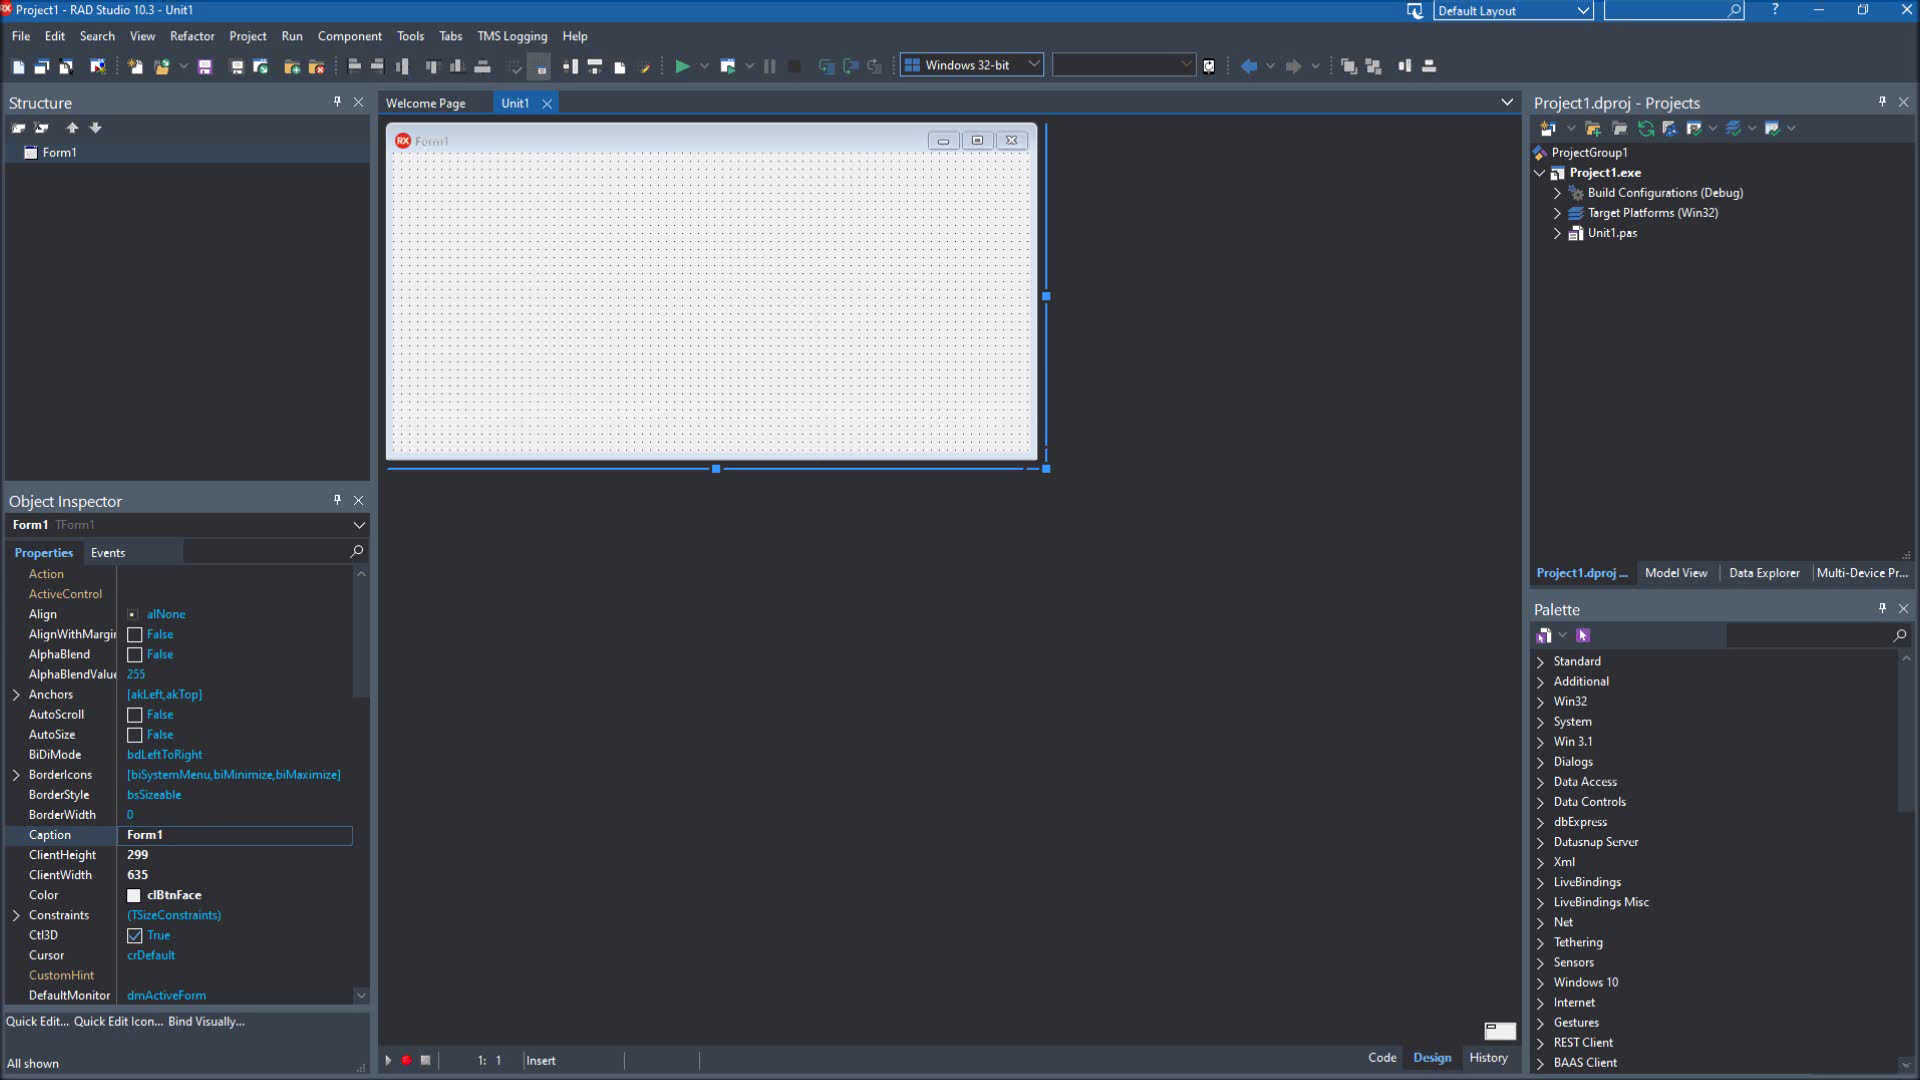The width and height of the screenshot is (1920, 1080).
Task: Click the New file icon in toolbar
Action: pyautogui.click(x=18, y=66)
